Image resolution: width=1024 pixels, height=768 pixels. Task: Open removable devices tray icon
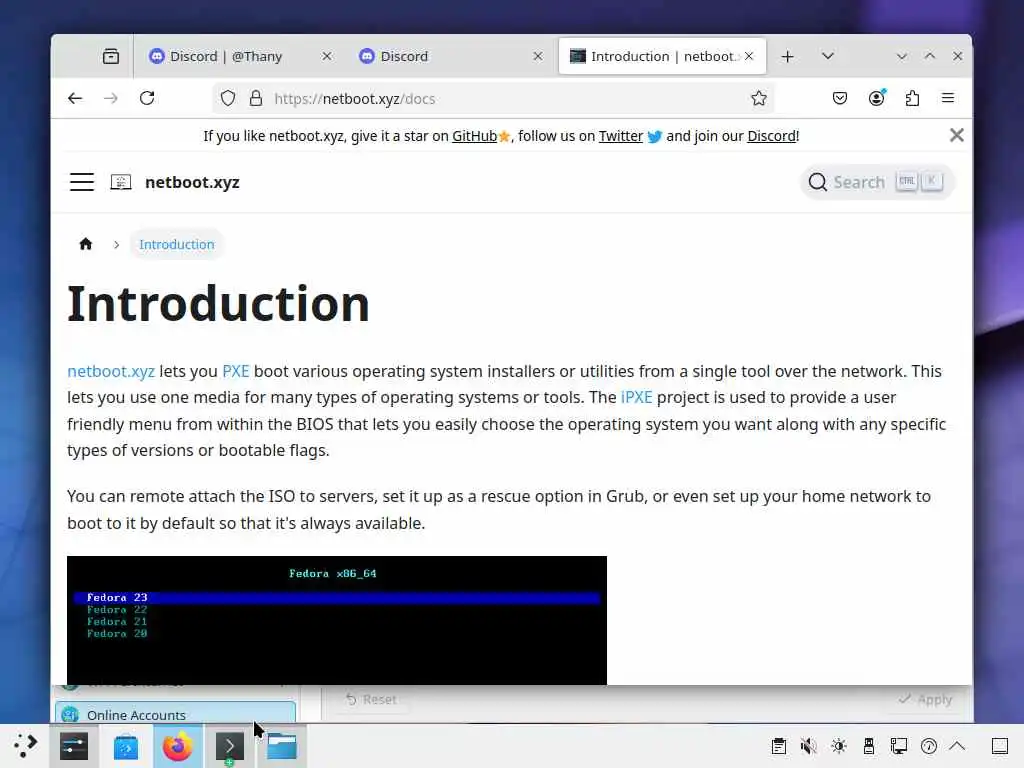[869, 746]
